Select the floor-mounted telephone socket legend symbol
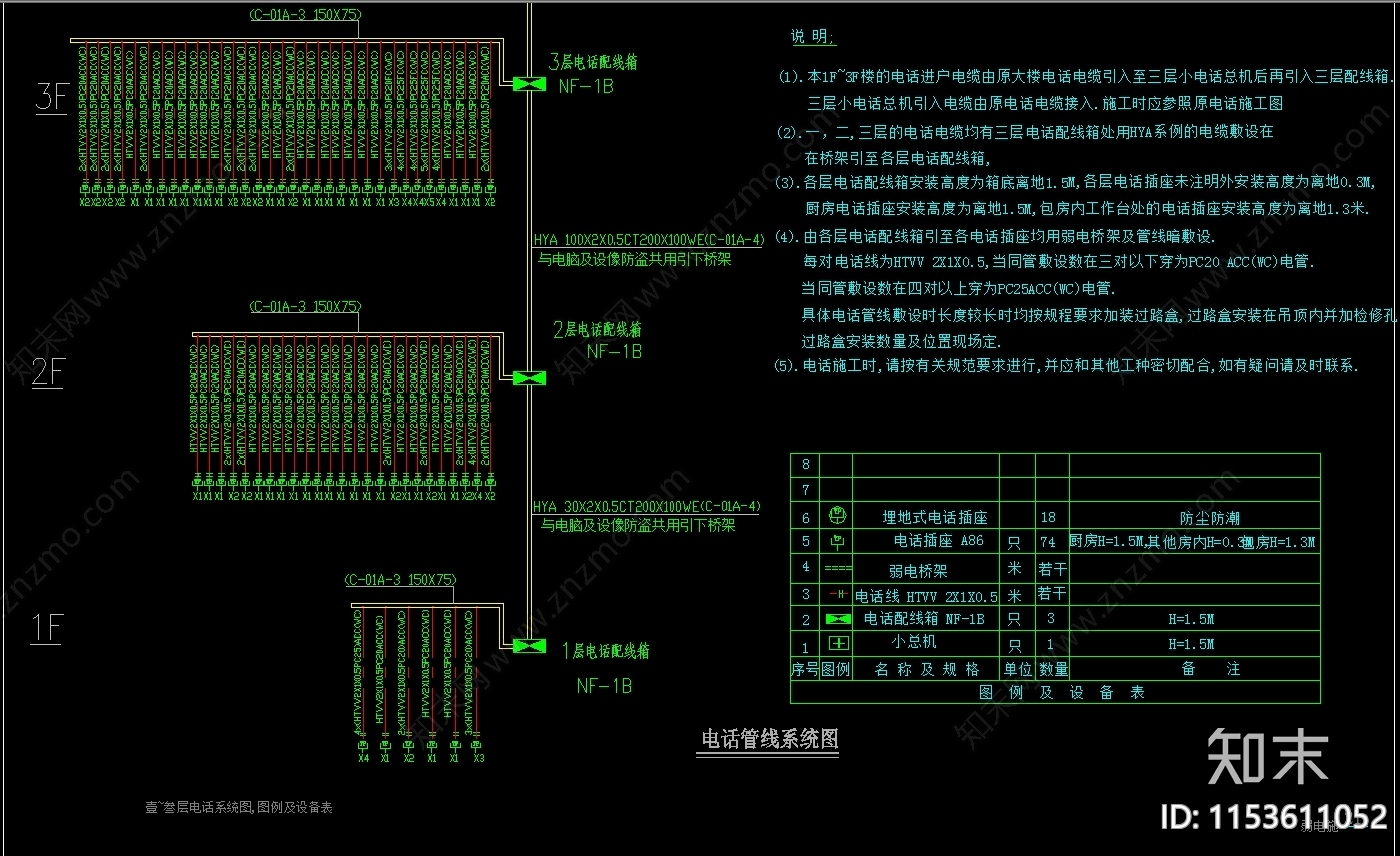Image resolution: width=1400 pixels, height=856 pixels. 838,517
